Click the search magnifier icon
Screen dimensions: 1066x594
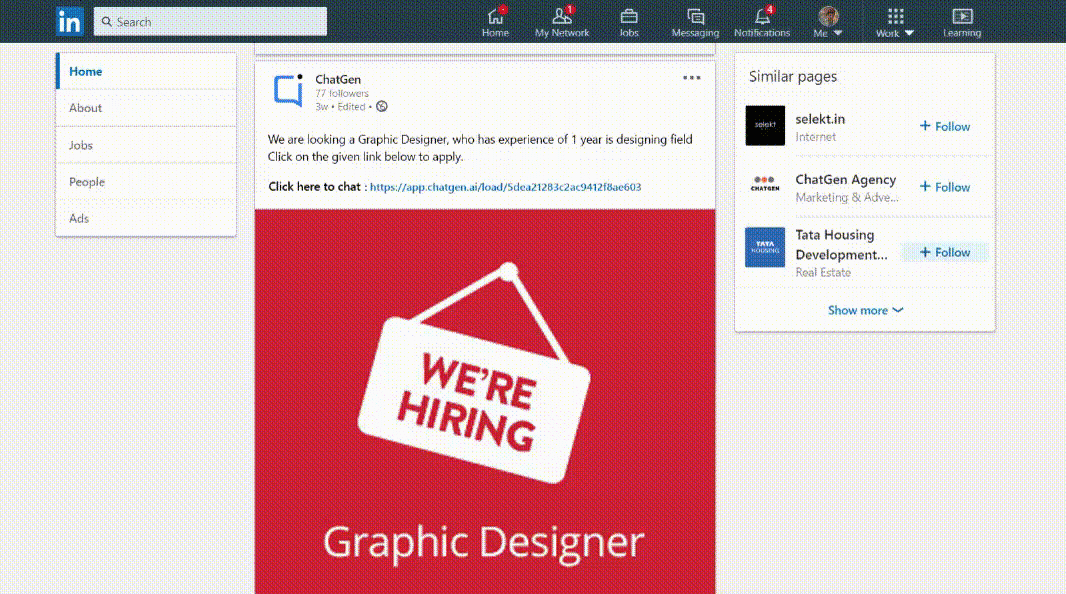(107, 22)
